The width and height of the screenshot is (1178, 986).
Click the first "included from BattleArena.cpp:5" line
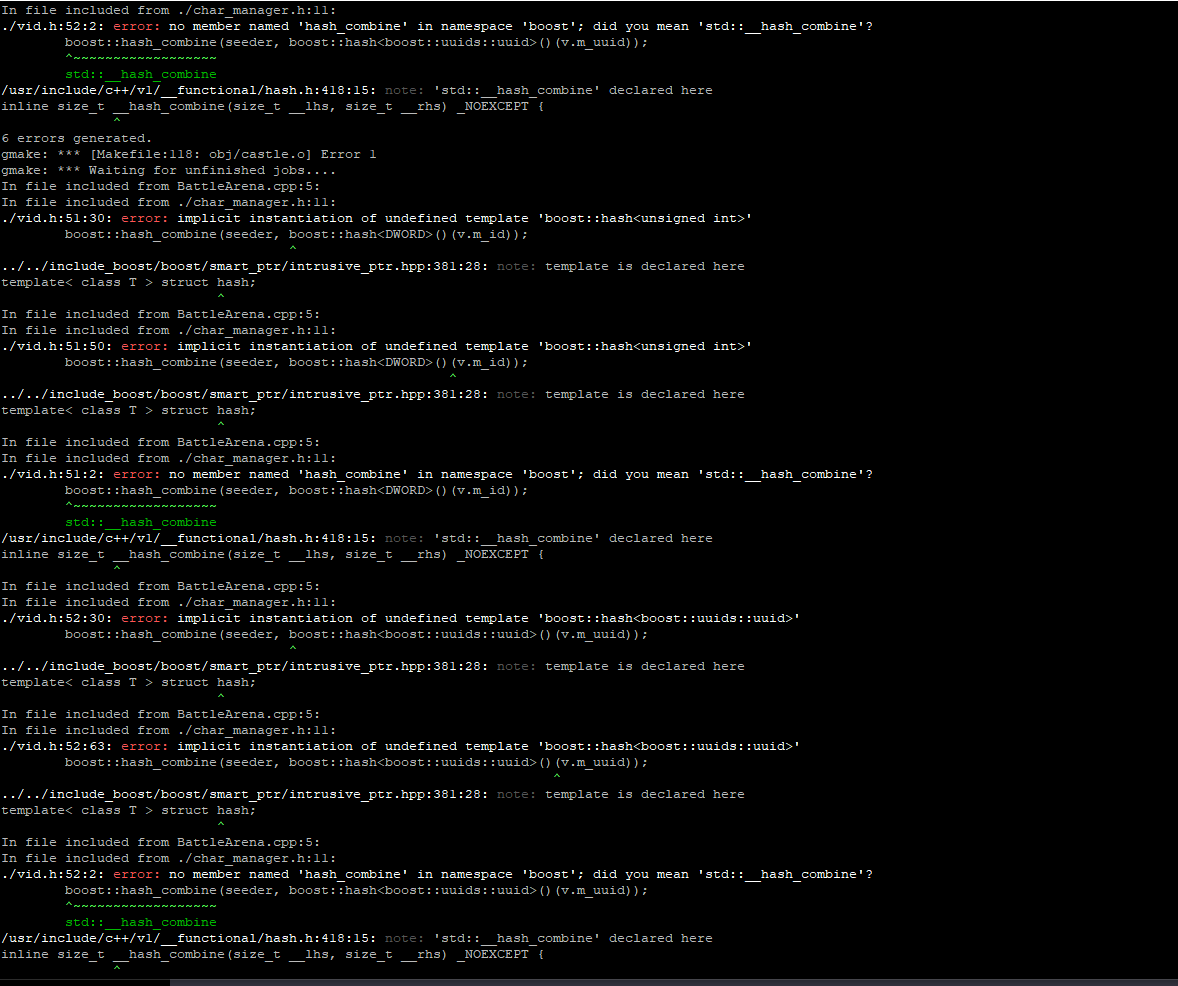point(160,186)
